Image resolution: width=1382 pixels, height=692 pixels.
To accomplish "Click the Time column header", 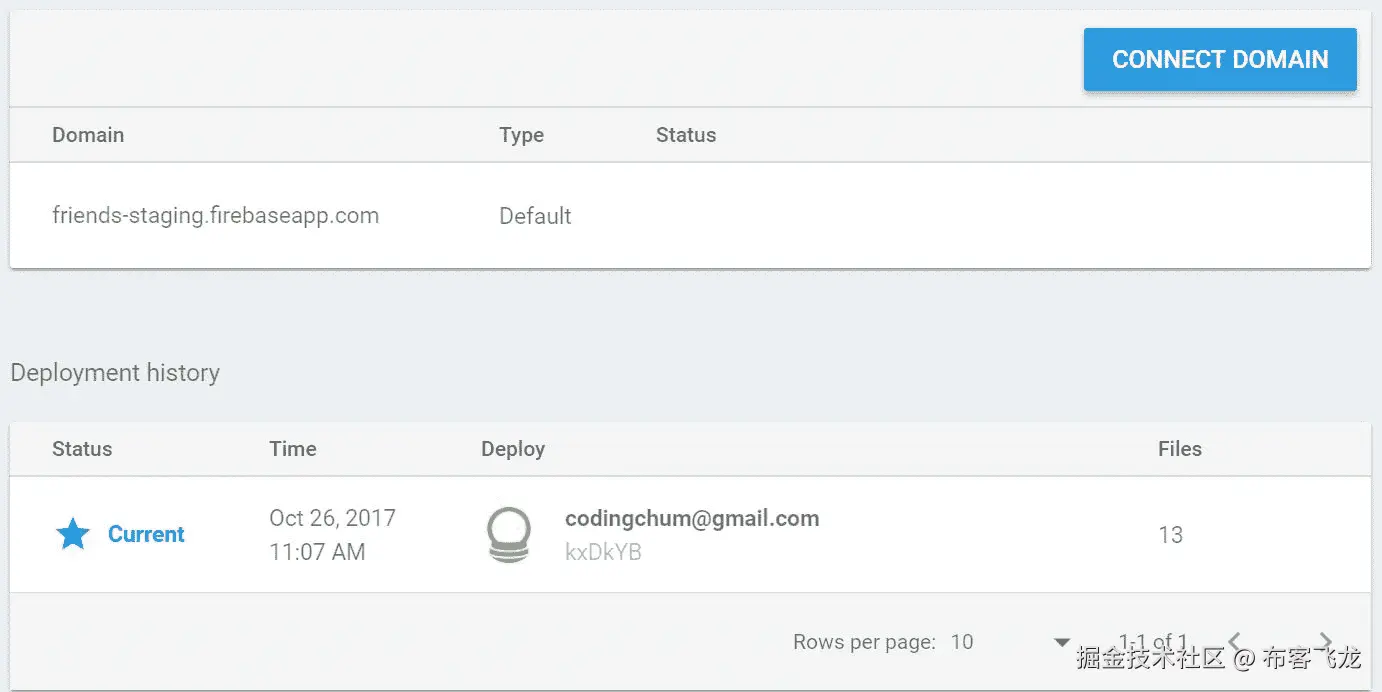I will tap(292, 449).
